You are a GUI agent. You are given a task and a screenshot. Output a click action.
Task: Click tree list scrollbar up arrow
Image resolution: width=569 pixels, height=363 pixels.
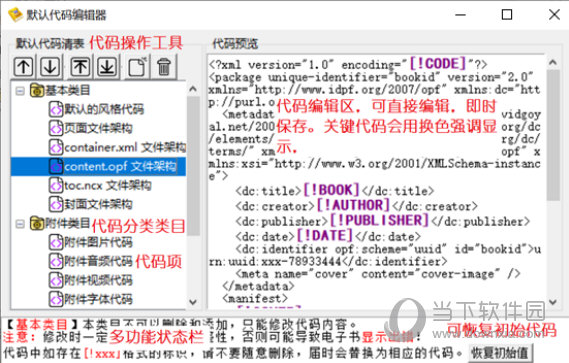tap(193, 89)
